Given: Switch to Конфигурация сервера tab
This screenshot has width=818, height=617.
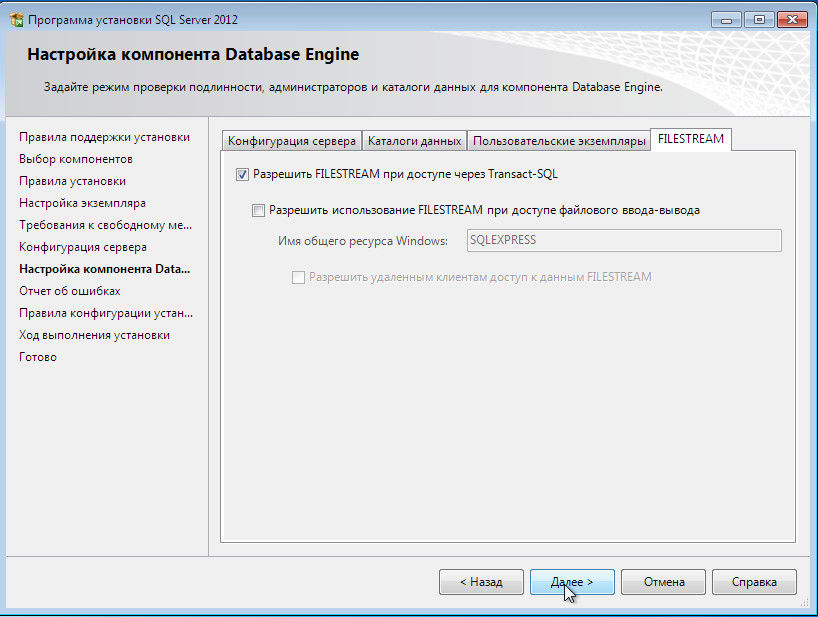Looking at the screenshot, I should pos(292,141).
